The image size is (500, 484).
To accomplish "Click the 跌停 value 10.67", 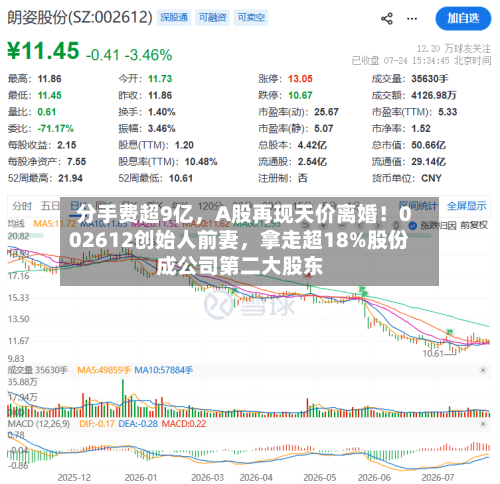I will coord(300,95).
